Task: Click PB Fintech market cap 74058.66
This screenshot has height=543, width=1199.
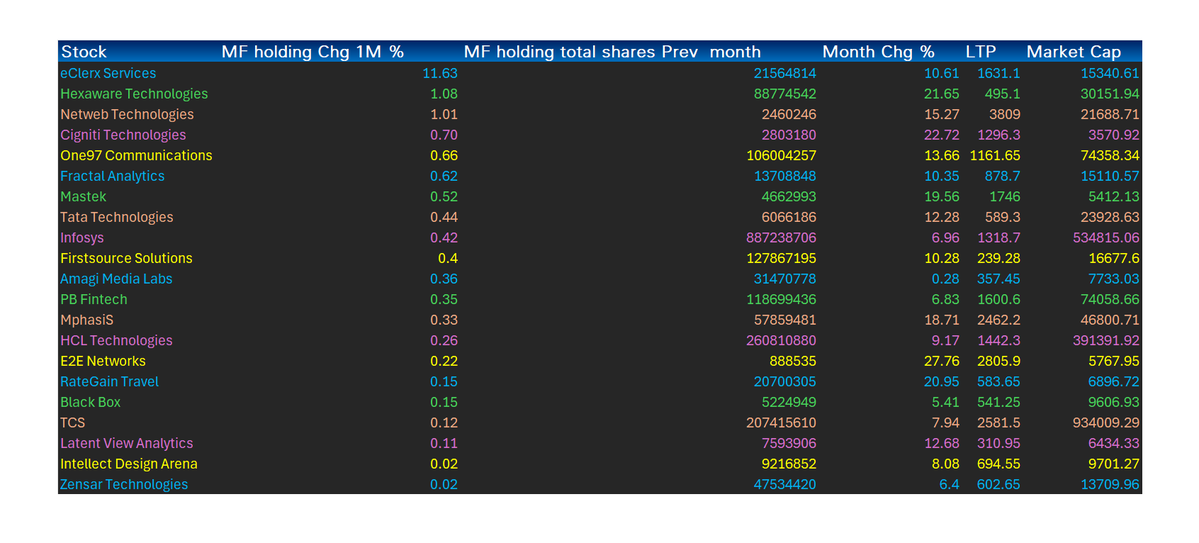Action: point(1110,300)
